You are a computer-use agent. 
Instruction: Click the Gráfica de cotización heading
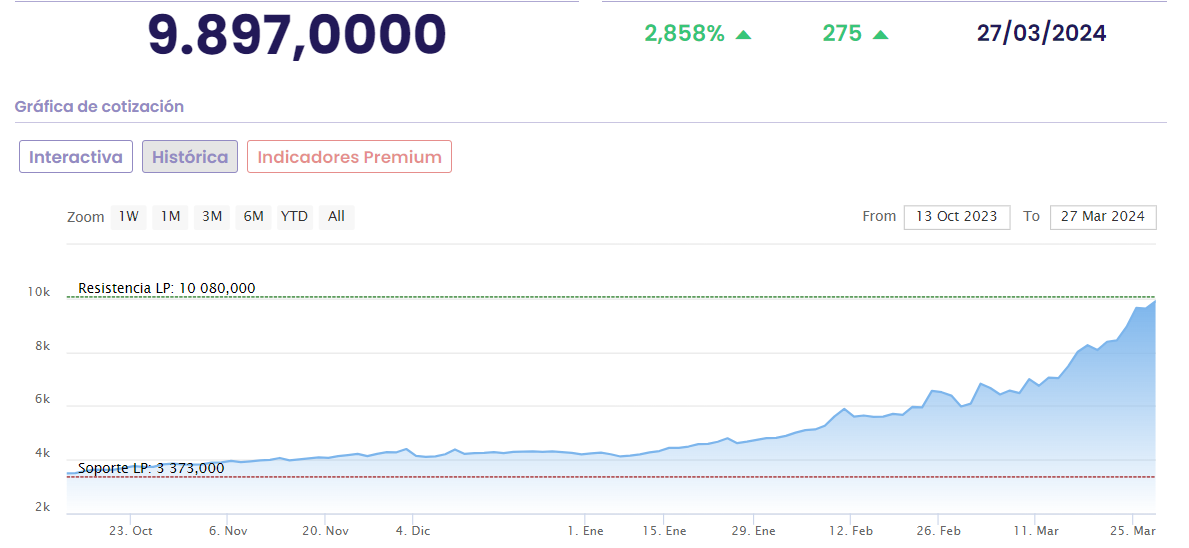99,106
